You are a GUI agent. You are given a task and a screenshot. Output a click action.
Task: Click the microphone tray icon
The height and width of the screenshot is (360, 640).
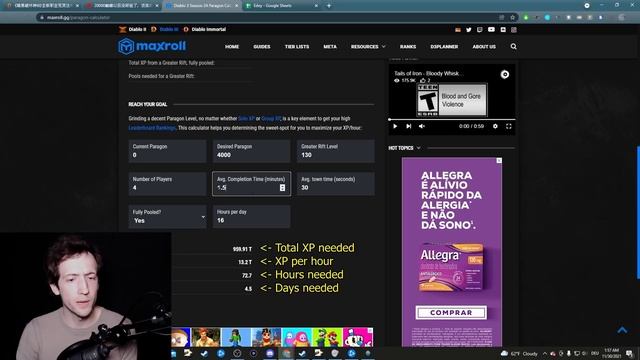[x=569, y=353]
